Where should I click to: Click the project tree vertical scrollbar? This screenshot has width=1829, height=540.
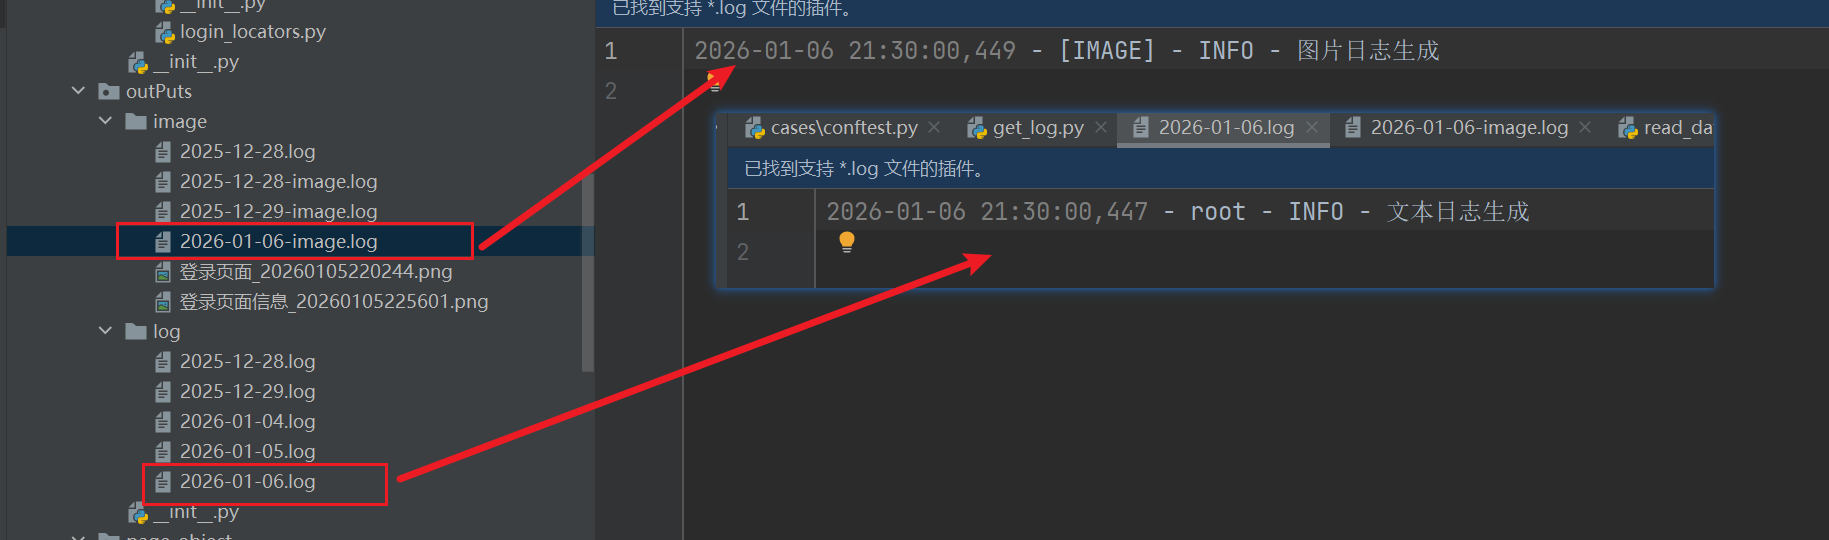588,270
